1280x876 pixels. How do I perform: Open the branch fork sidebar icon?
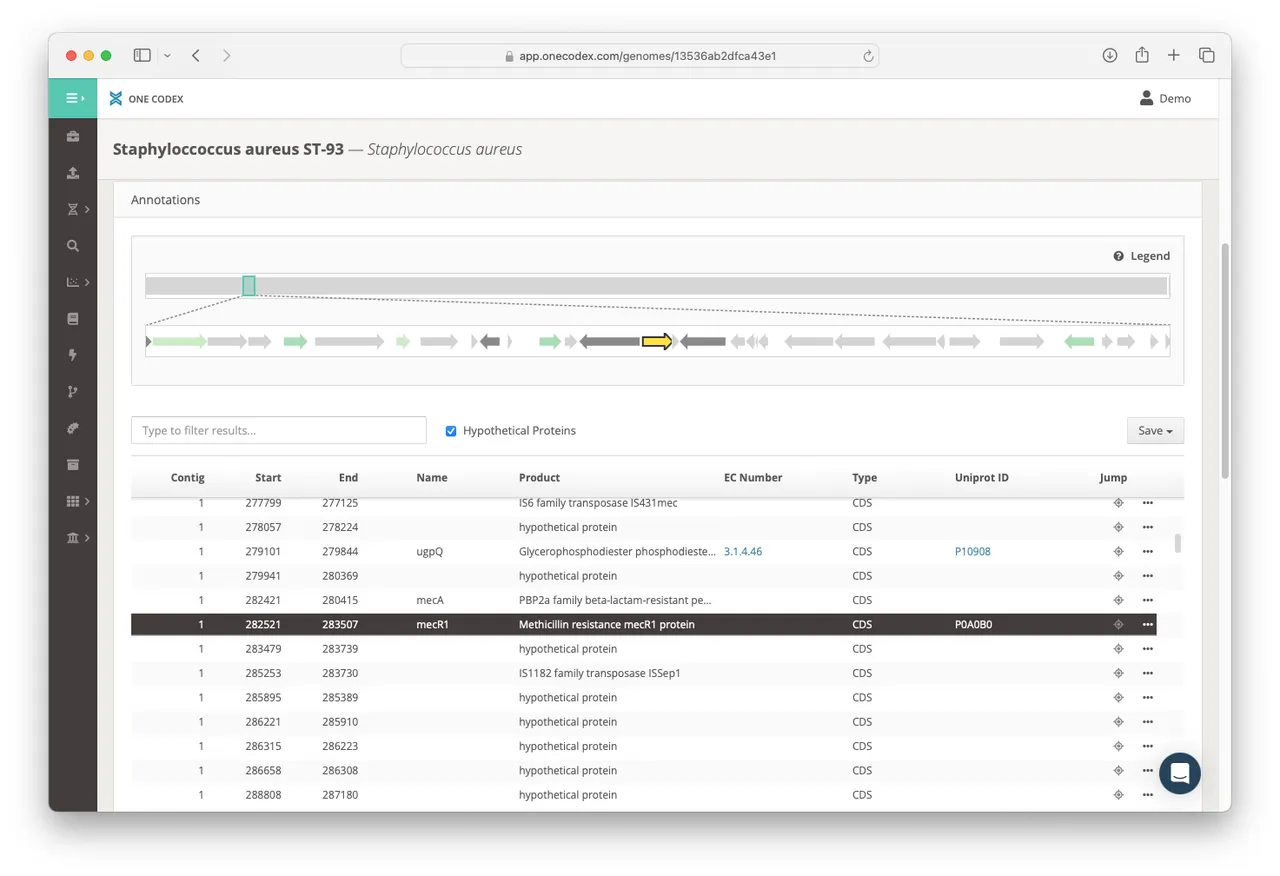(x=73, y=392)
